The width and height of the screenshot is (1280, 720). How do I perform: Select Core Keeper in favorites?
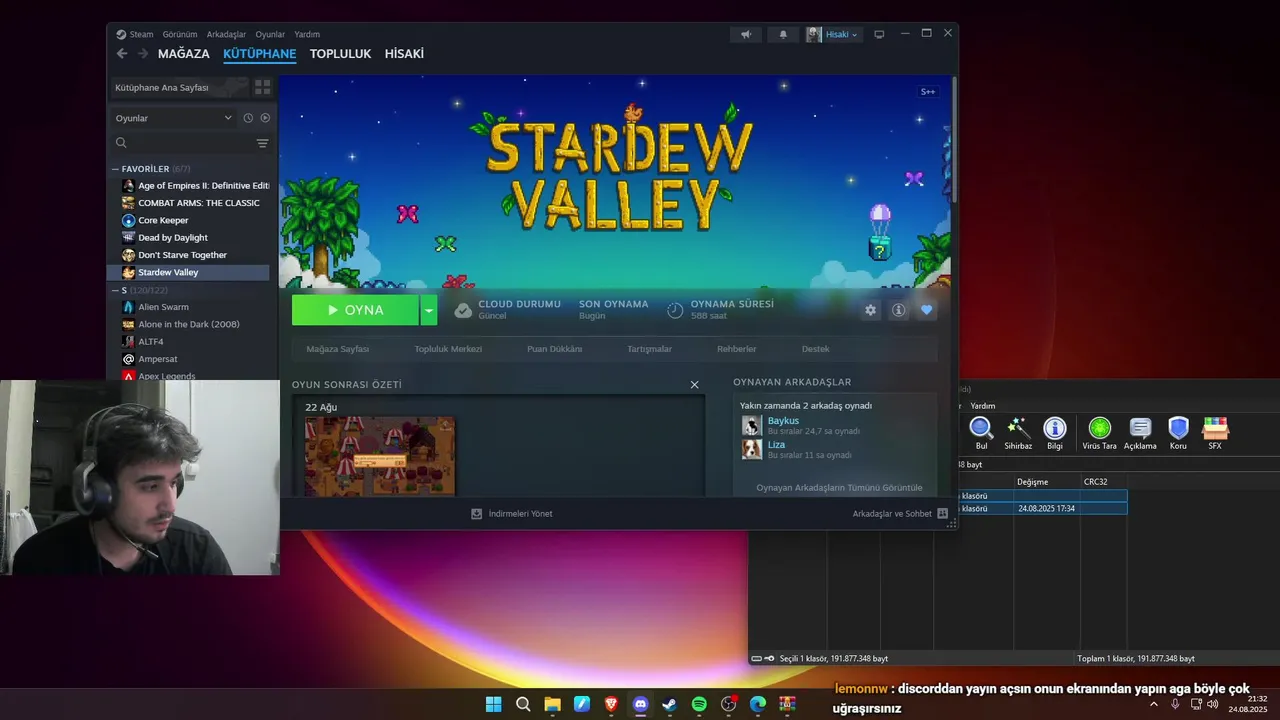pyautogui.click(x=163, y=220)
